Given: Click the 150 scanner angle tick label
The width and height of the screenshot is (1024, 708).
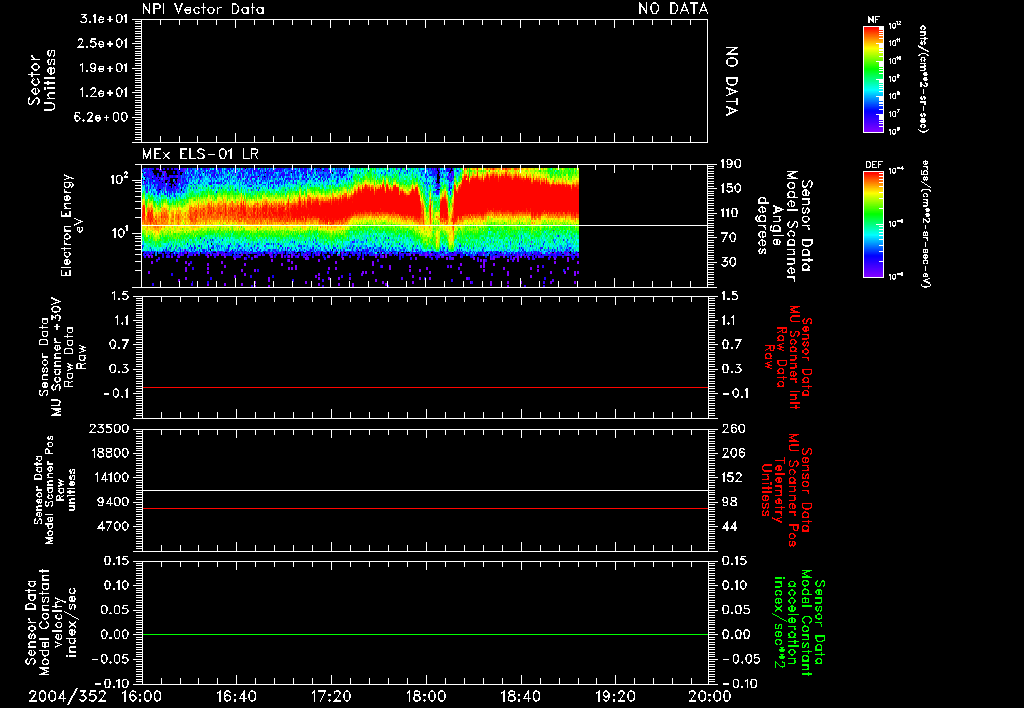Looking at the screenshot, I should pos(731,189).
